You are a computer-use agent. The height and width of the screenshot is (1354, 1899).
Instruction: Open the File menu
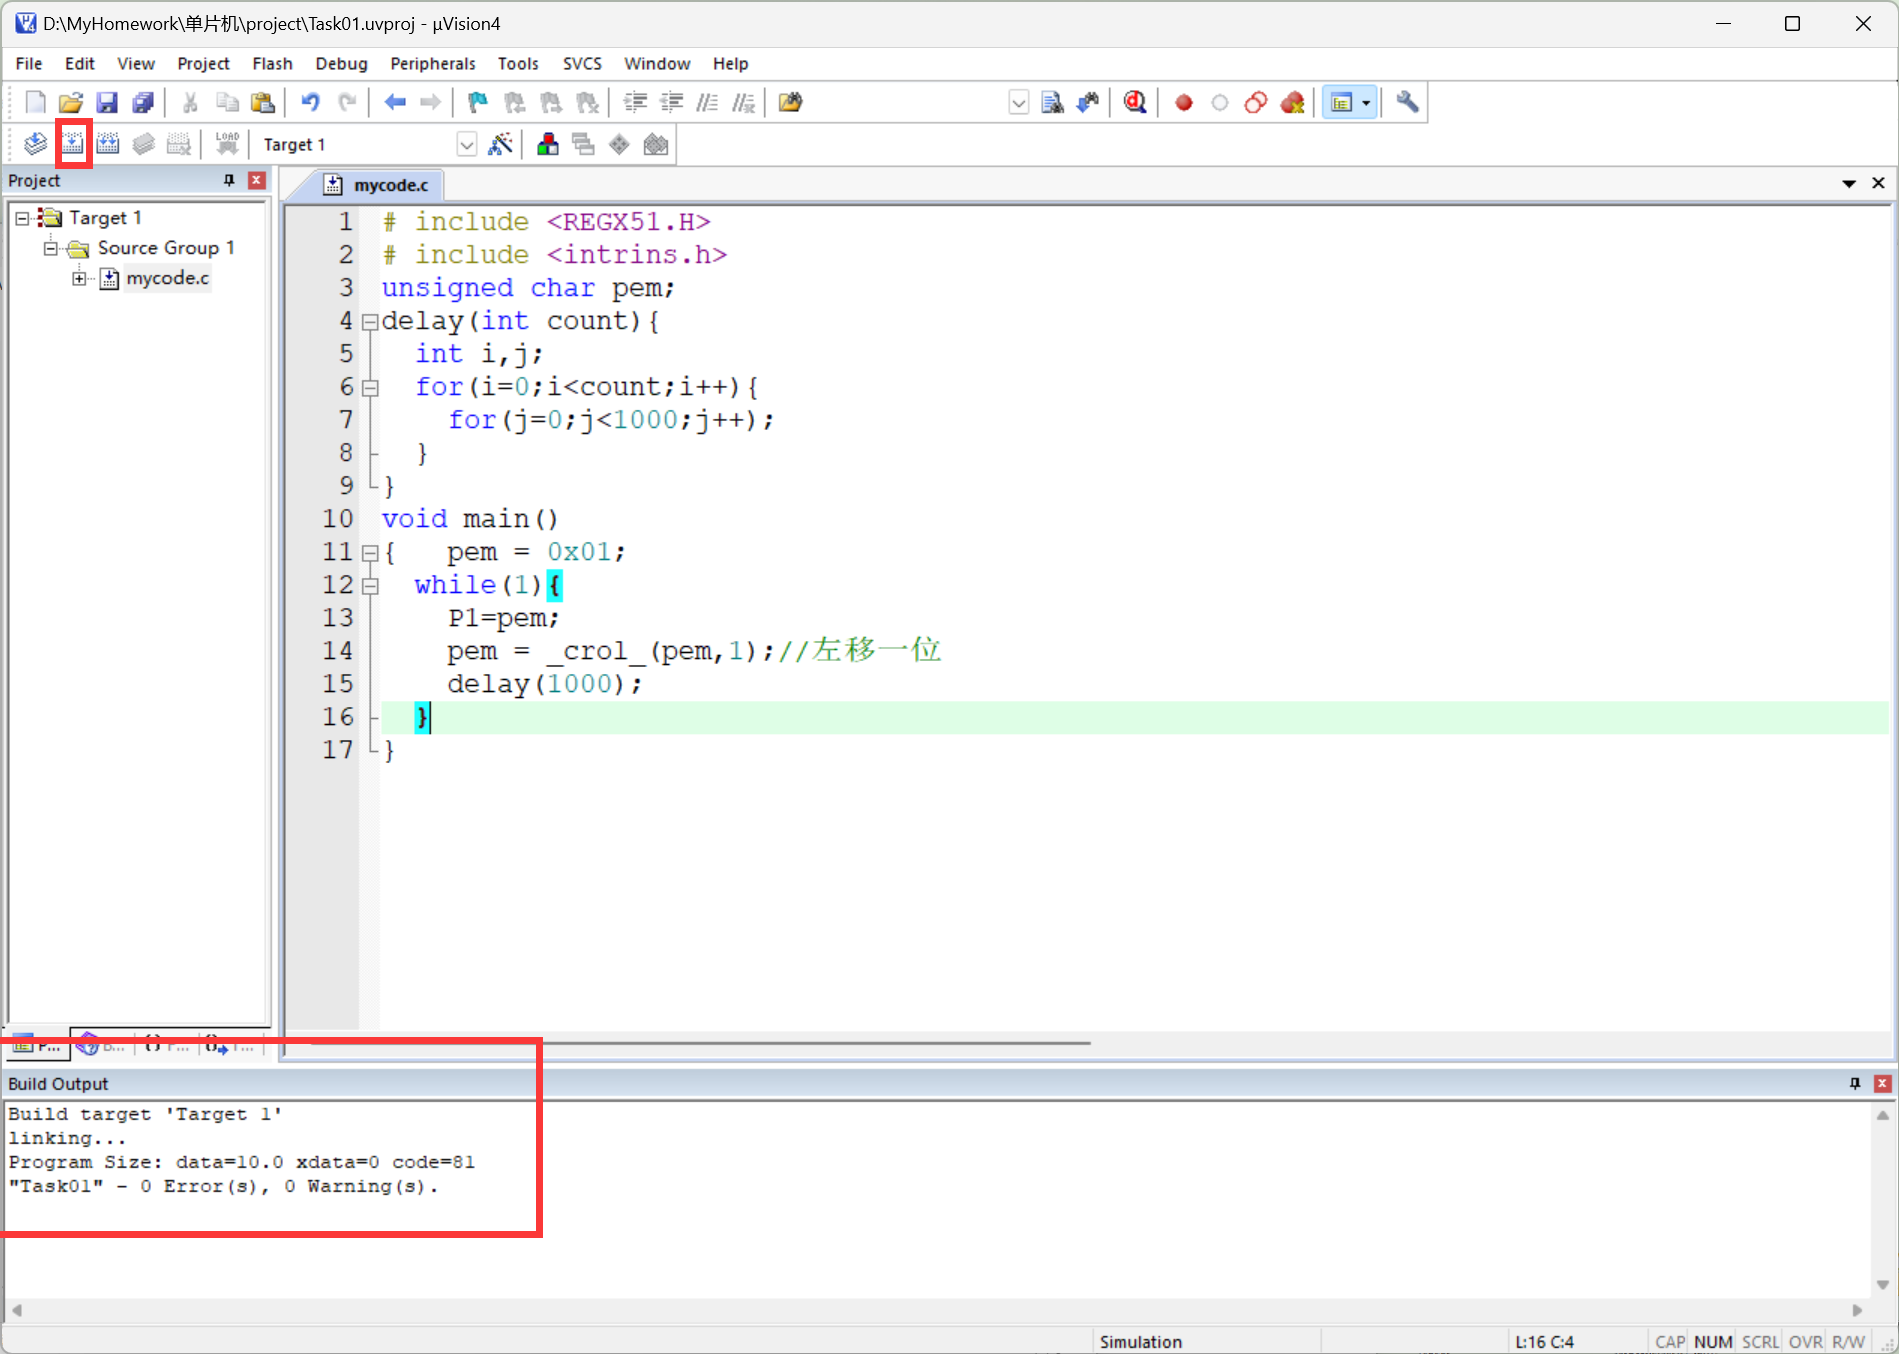[x=29, y=63]
